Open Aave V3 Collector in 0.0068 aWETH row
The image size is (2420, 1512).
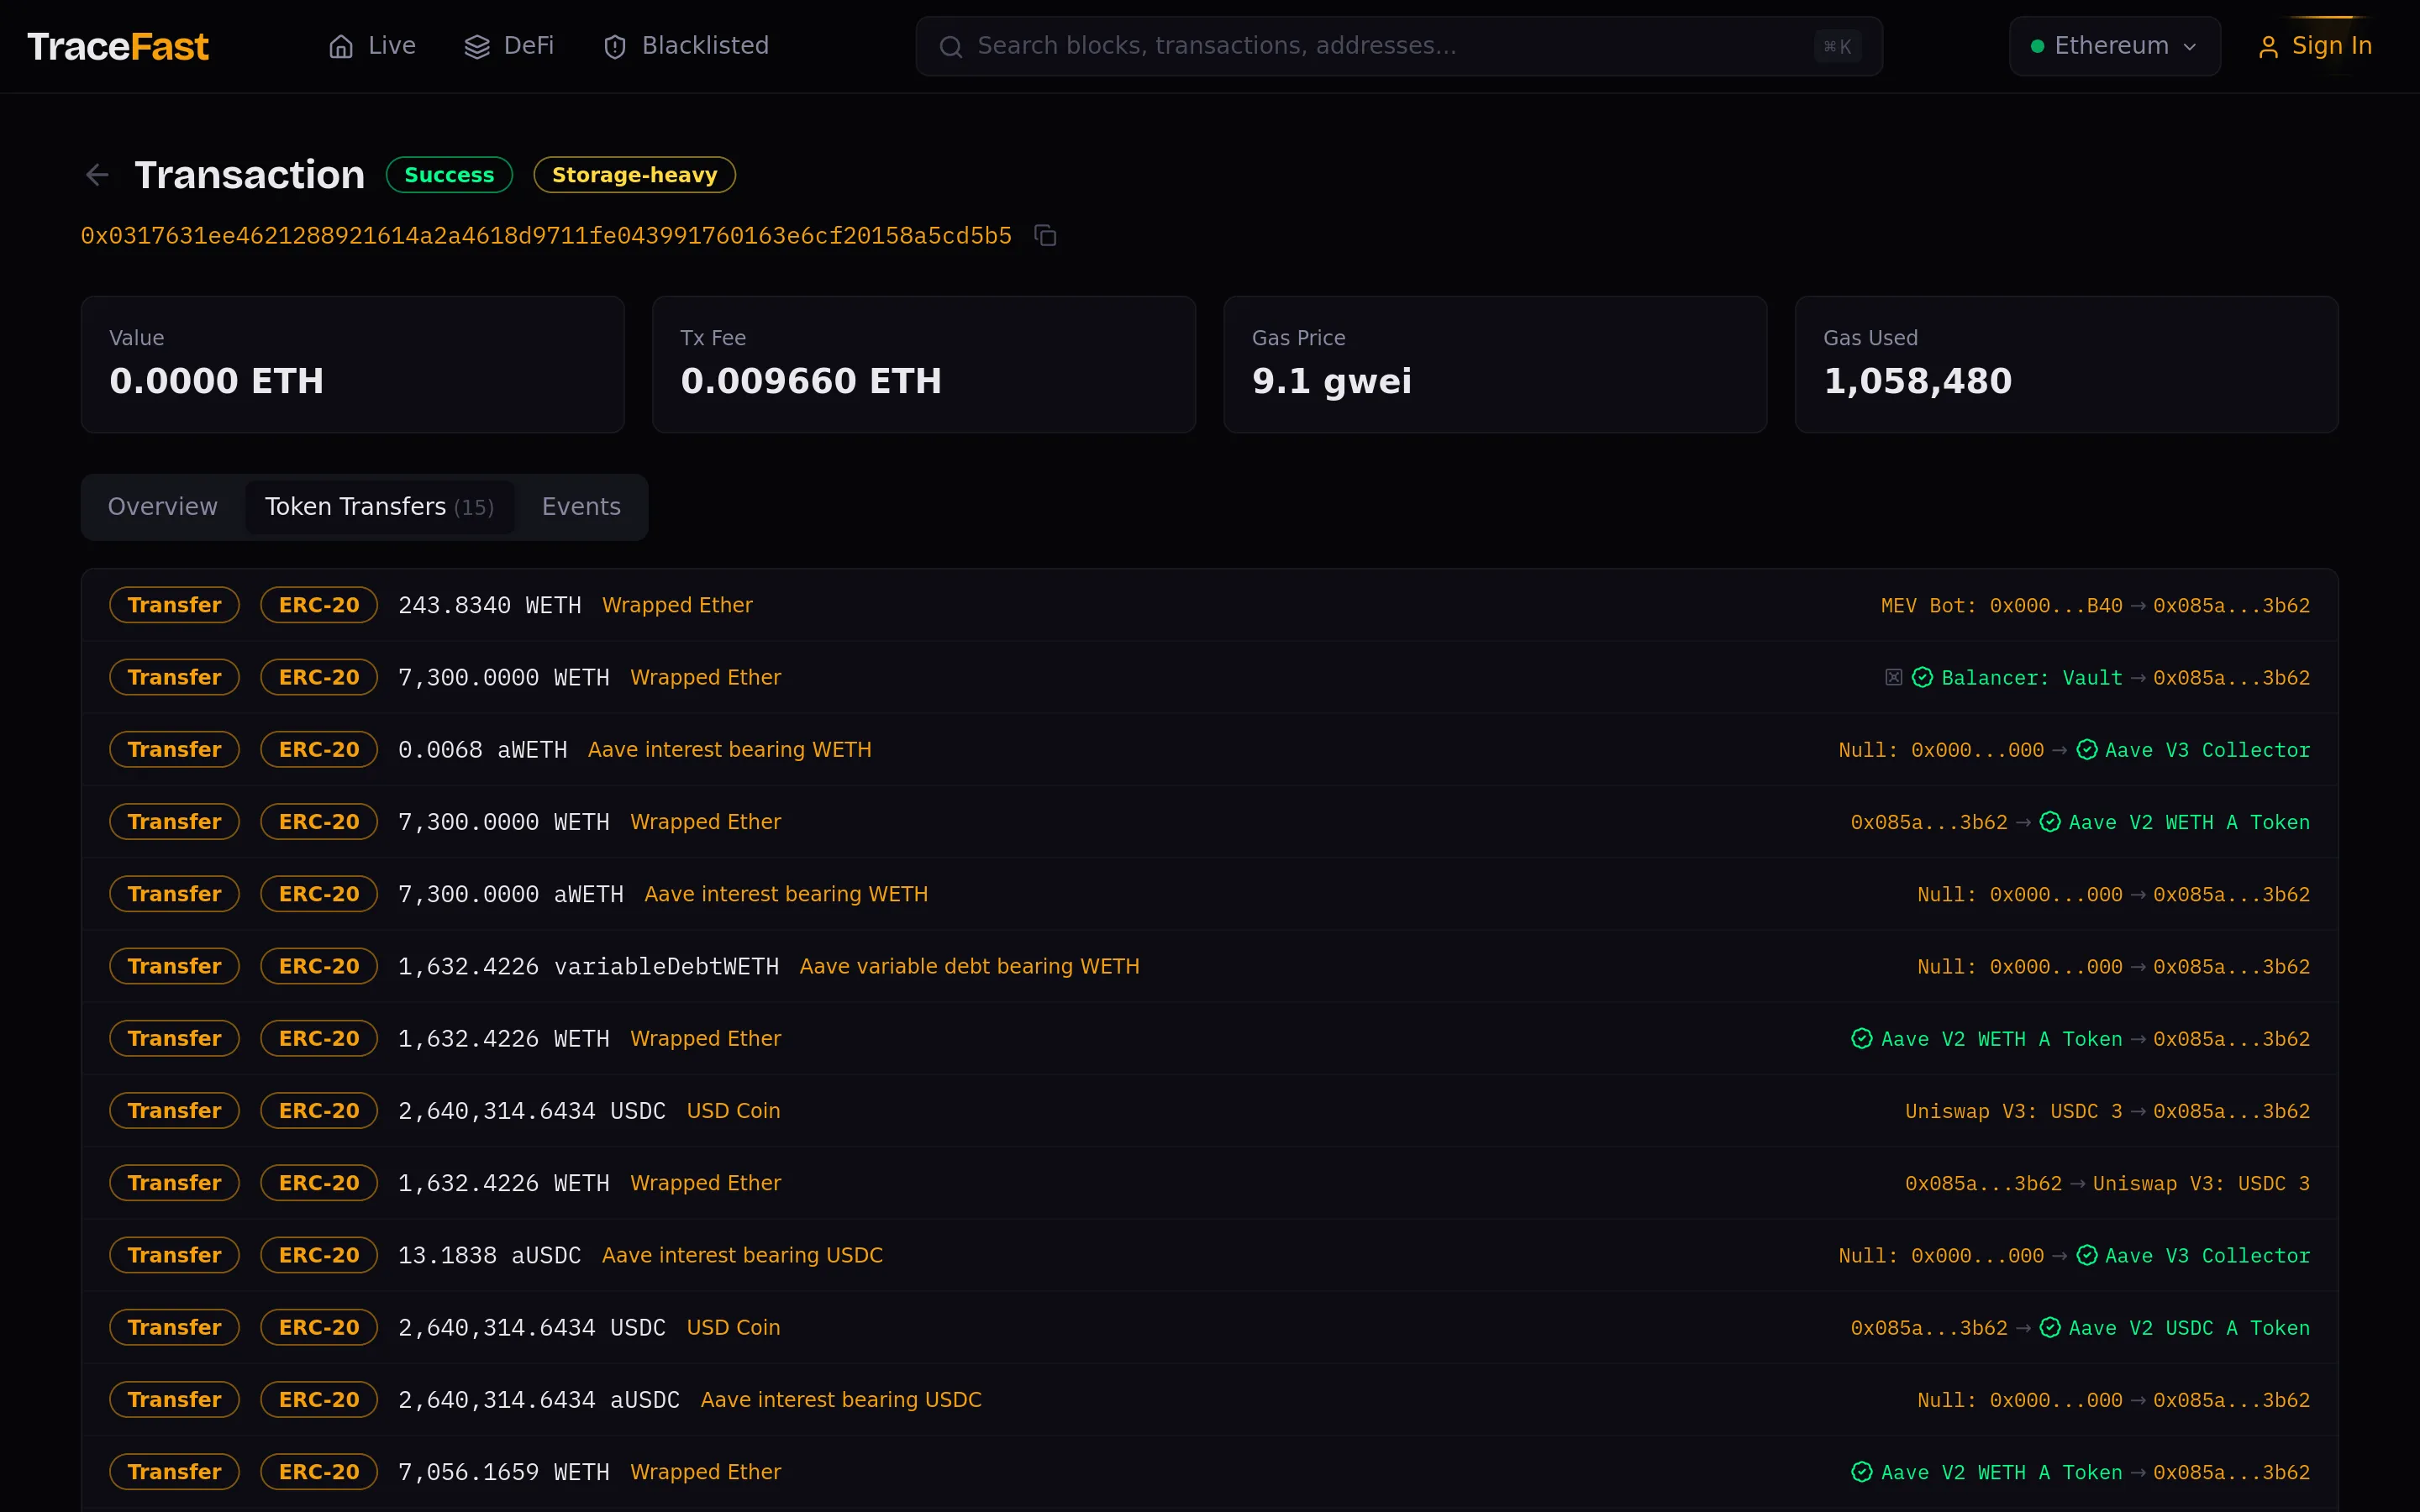2207,750
